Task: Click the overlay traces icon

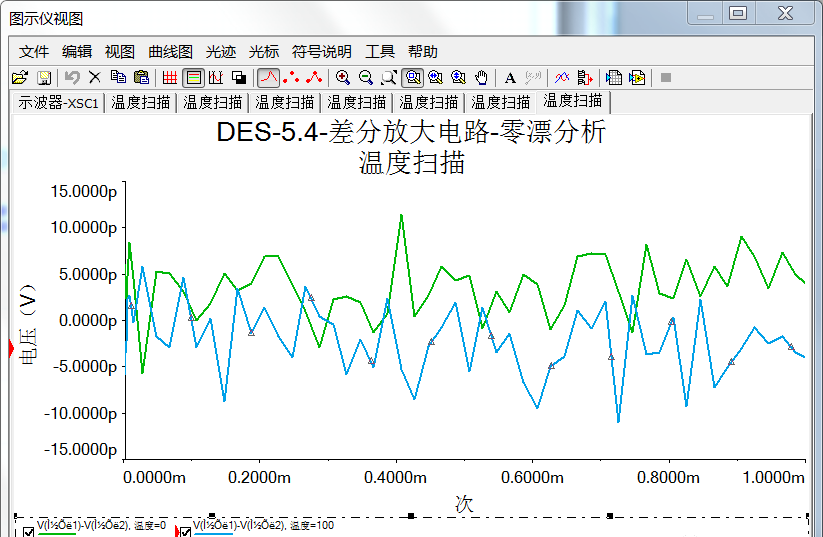Action: pos(562,78)
